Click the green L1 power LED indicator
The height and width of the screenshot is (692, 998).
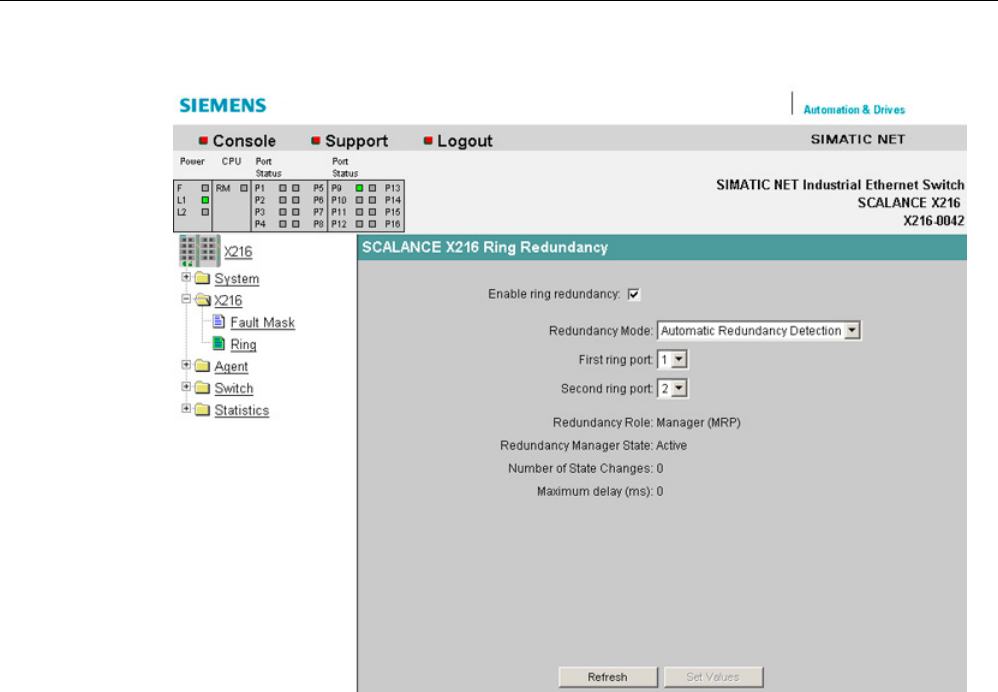coord(205,200)
